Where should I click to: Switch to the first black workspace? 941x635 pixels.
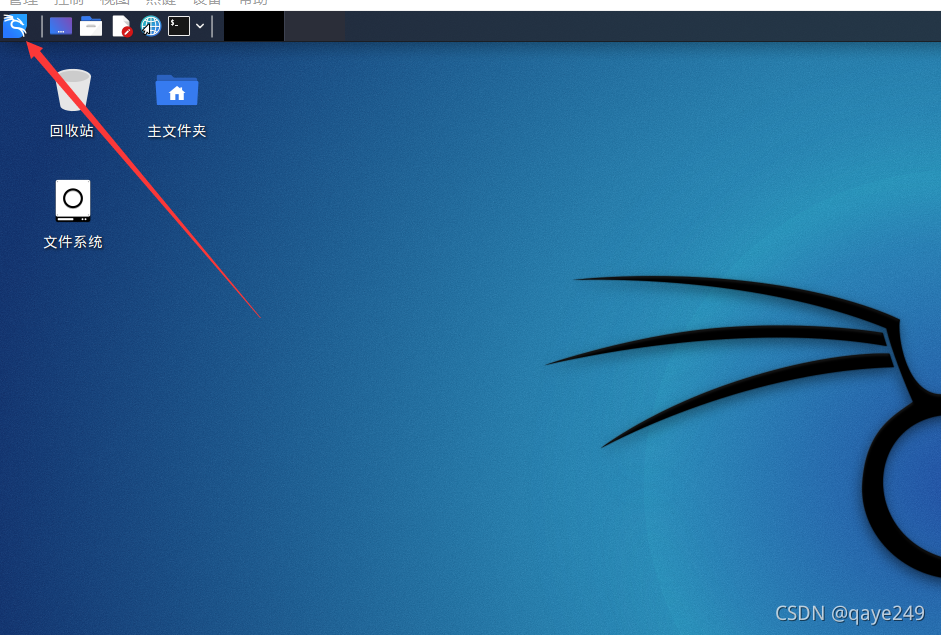tap(254, 26)
